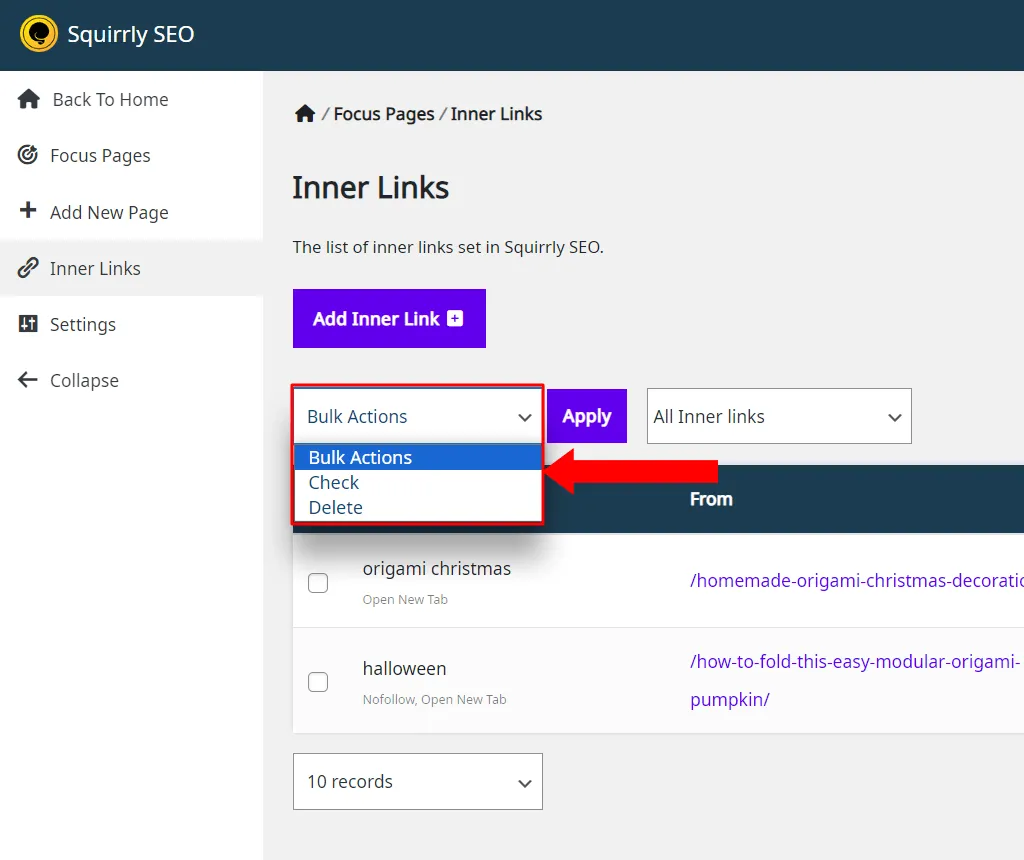Click the plus icon for Add New Page
1024x860 pixels.
(28, 210)
